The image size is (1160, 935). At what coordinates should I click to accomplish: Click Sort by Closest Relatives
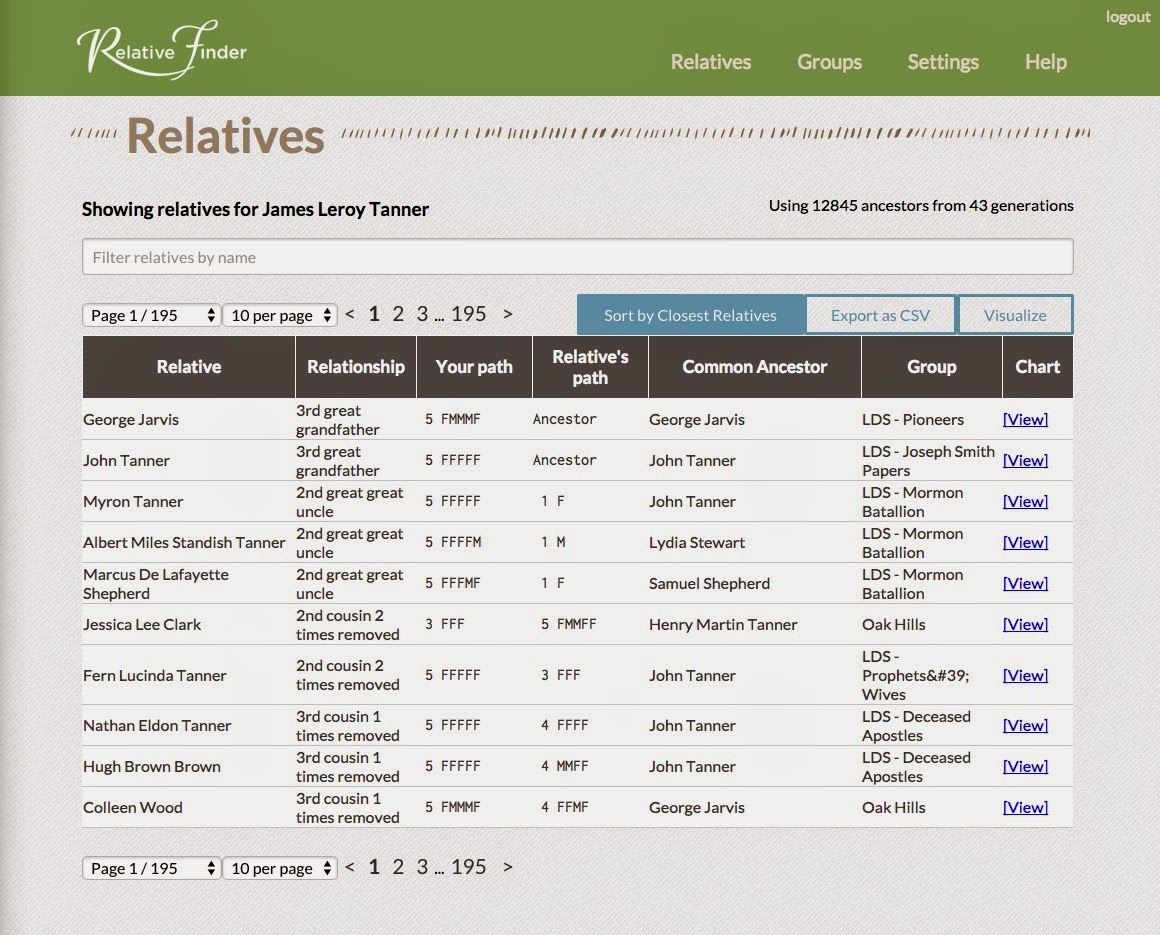pos(690,314)
